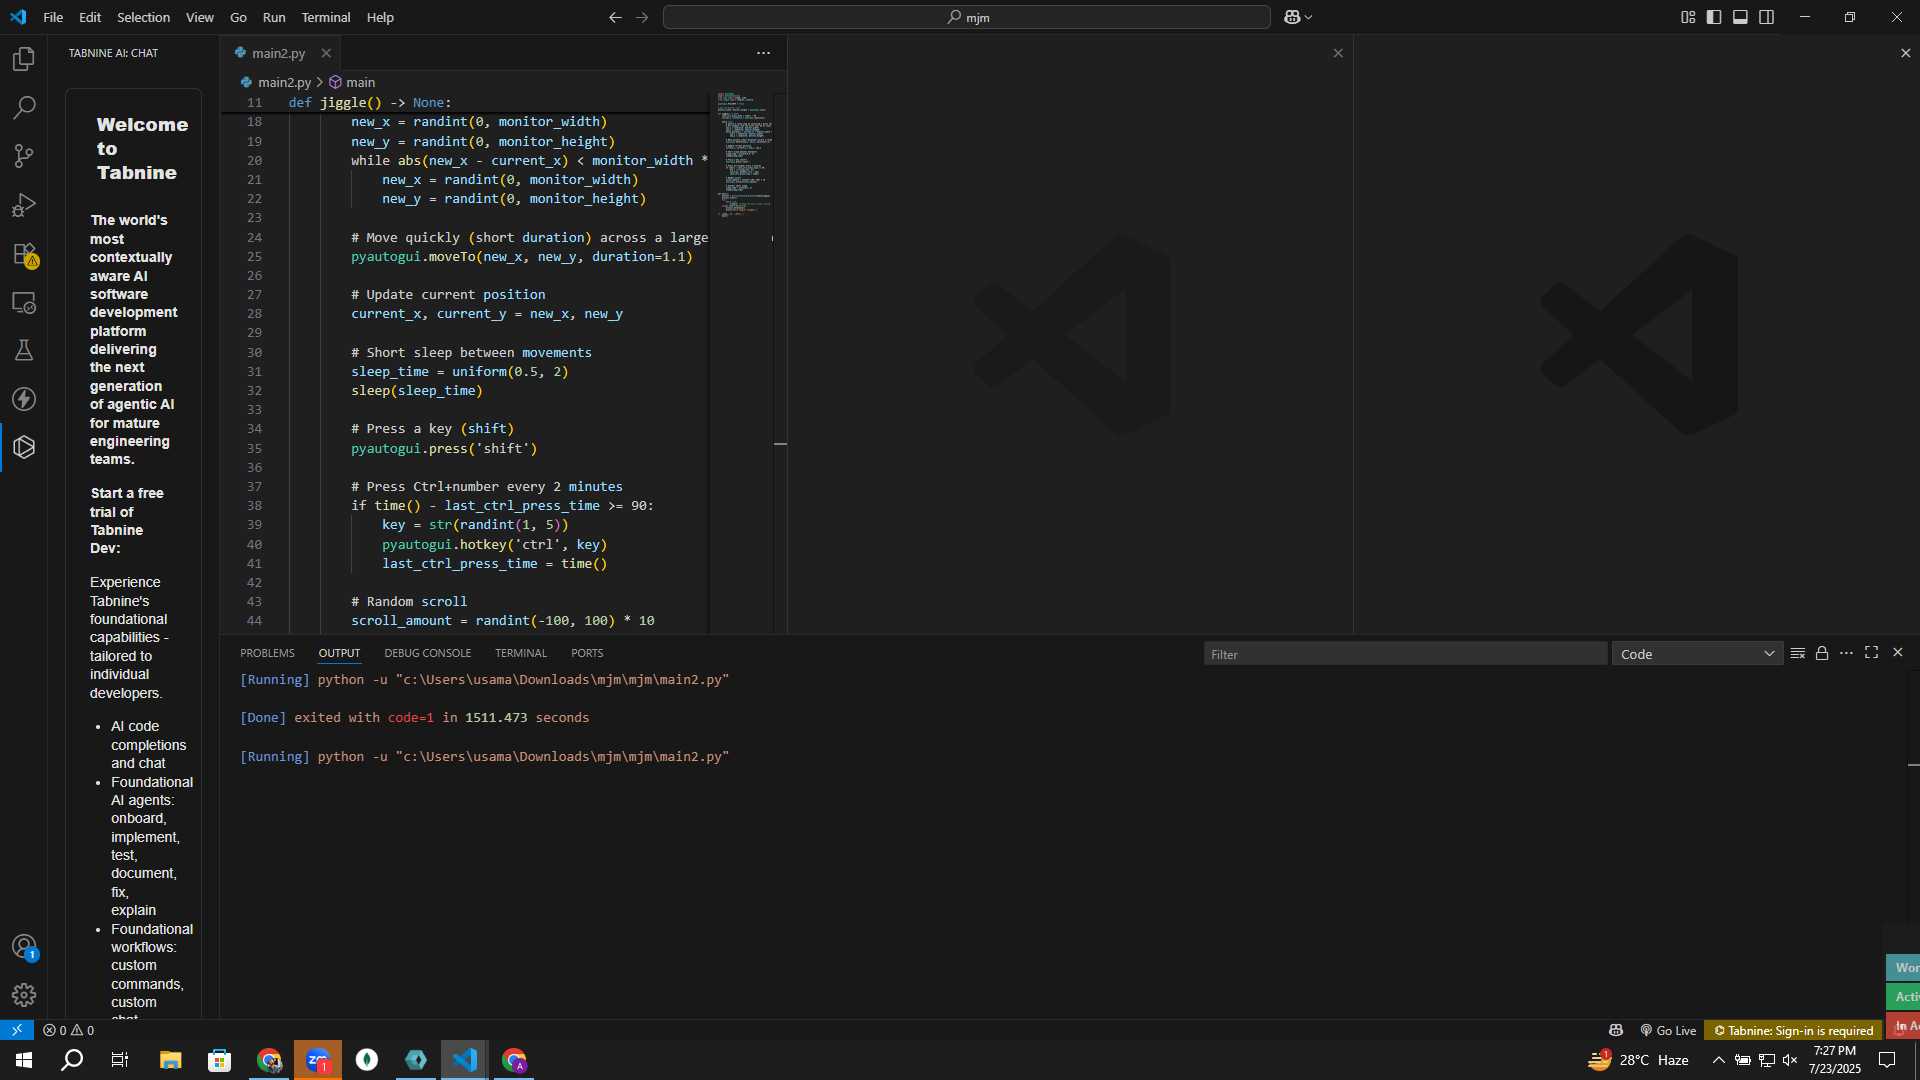This screenshot has height=1080, width=1920.
Task: Show hidden system tray icons
Action: [x=1718, y=1060]
